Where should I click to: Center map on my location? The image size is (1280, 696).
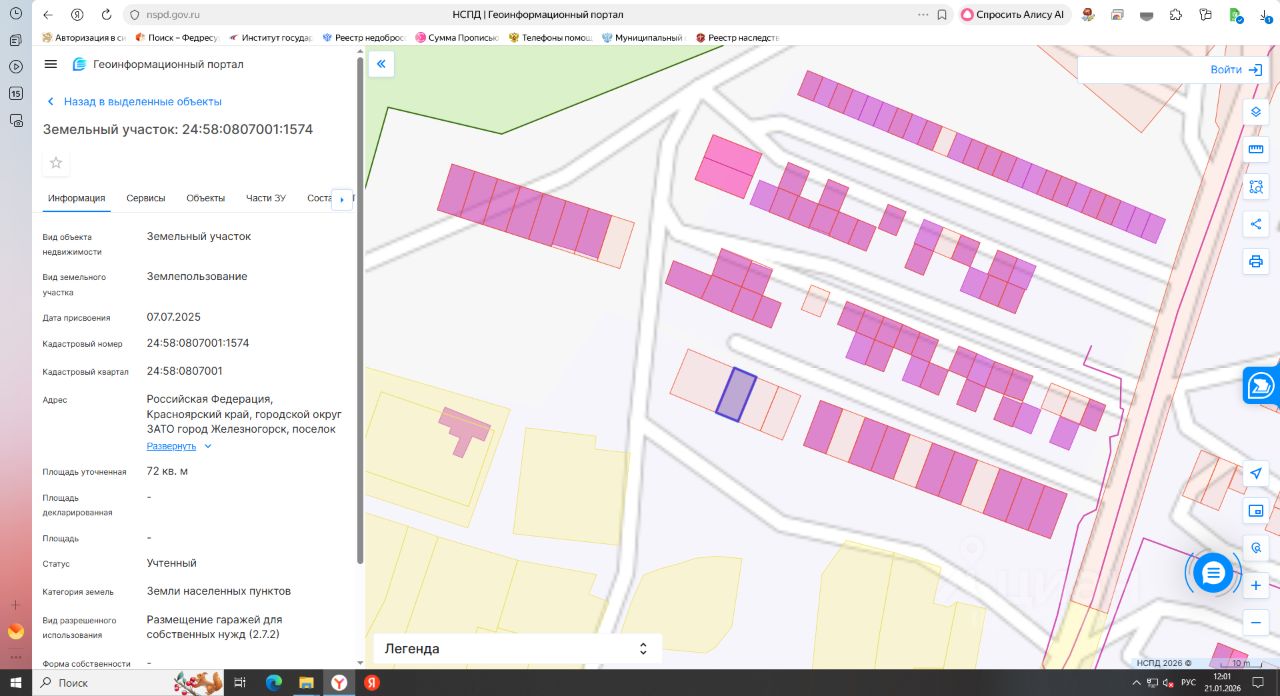coord(1256,474)
